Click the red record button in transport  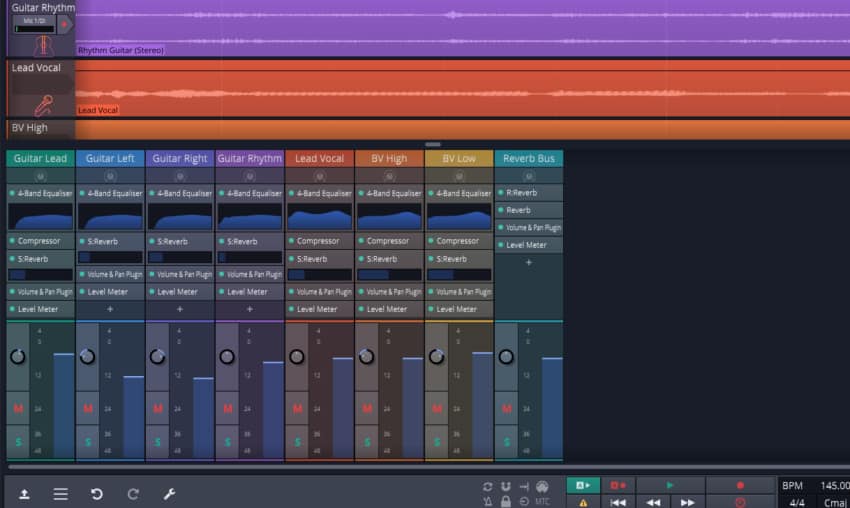[740, 485]
